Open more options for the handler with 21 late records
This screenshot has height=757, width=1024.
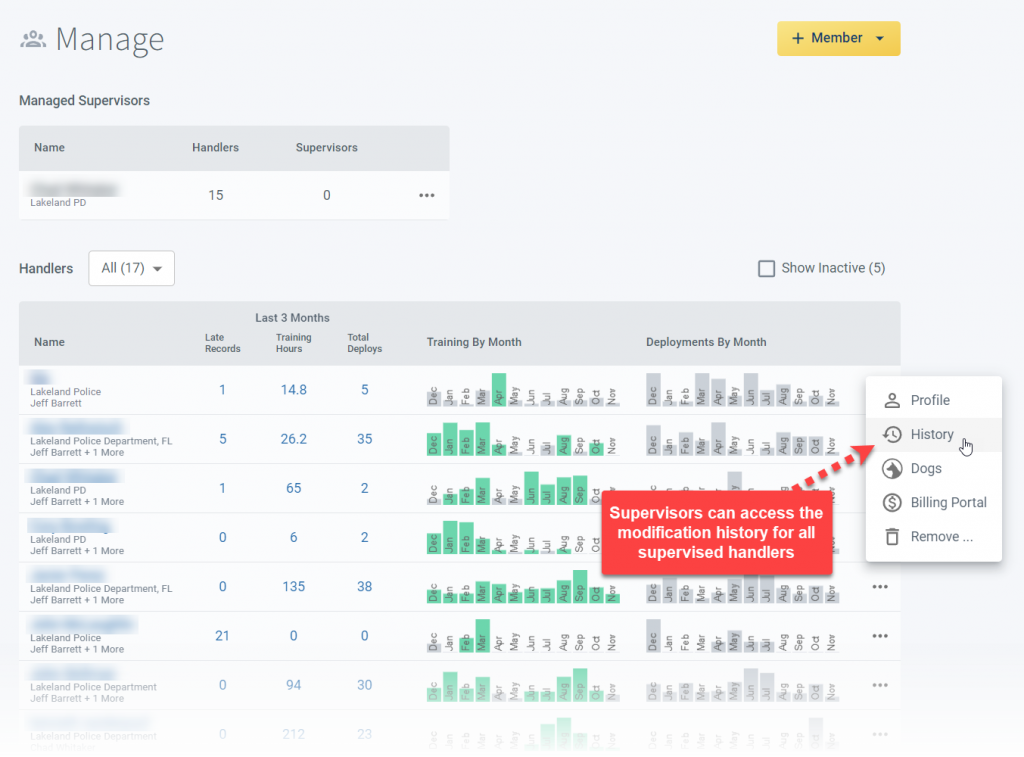tap(880, 636)
